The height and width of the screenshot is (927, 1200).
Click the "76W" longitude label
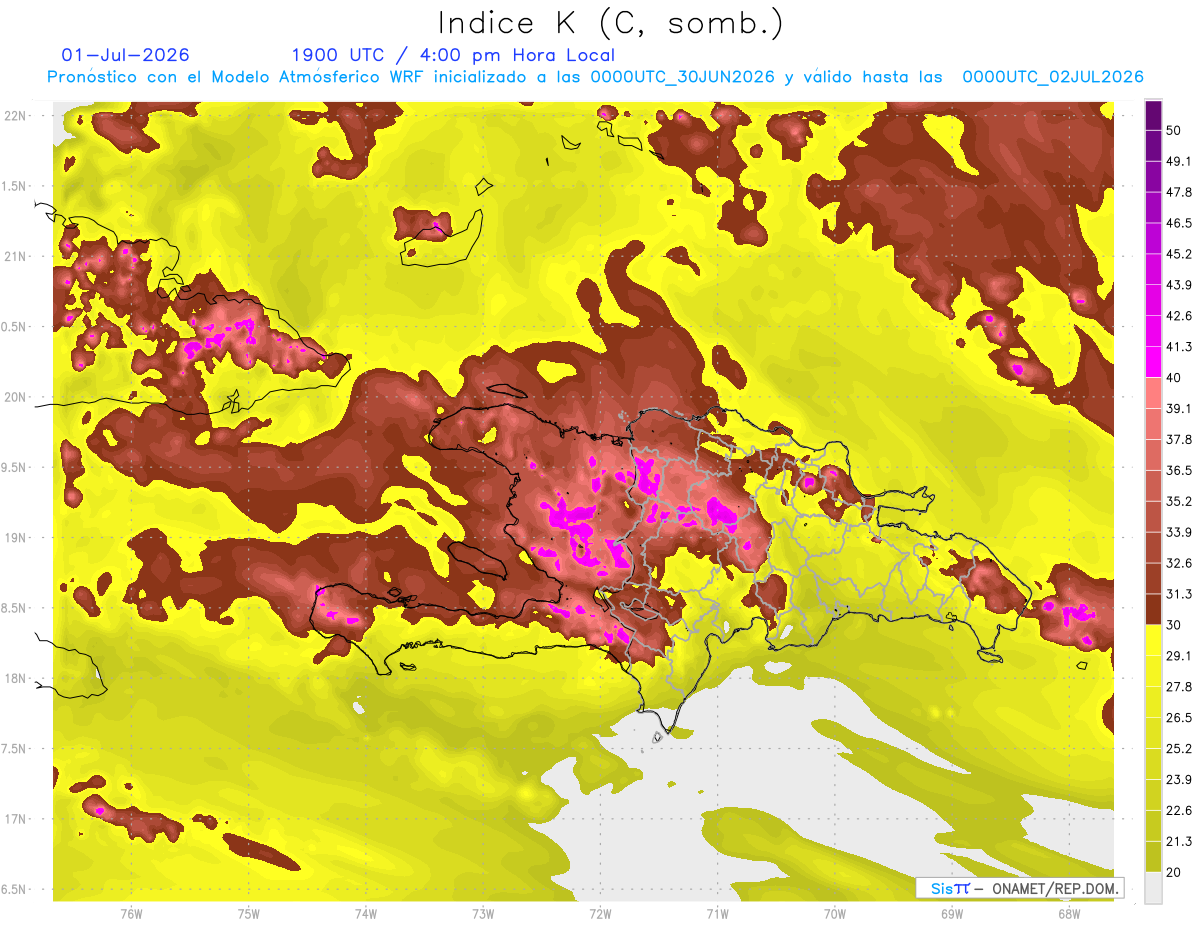pyautogui.click(x=131, y=914)
